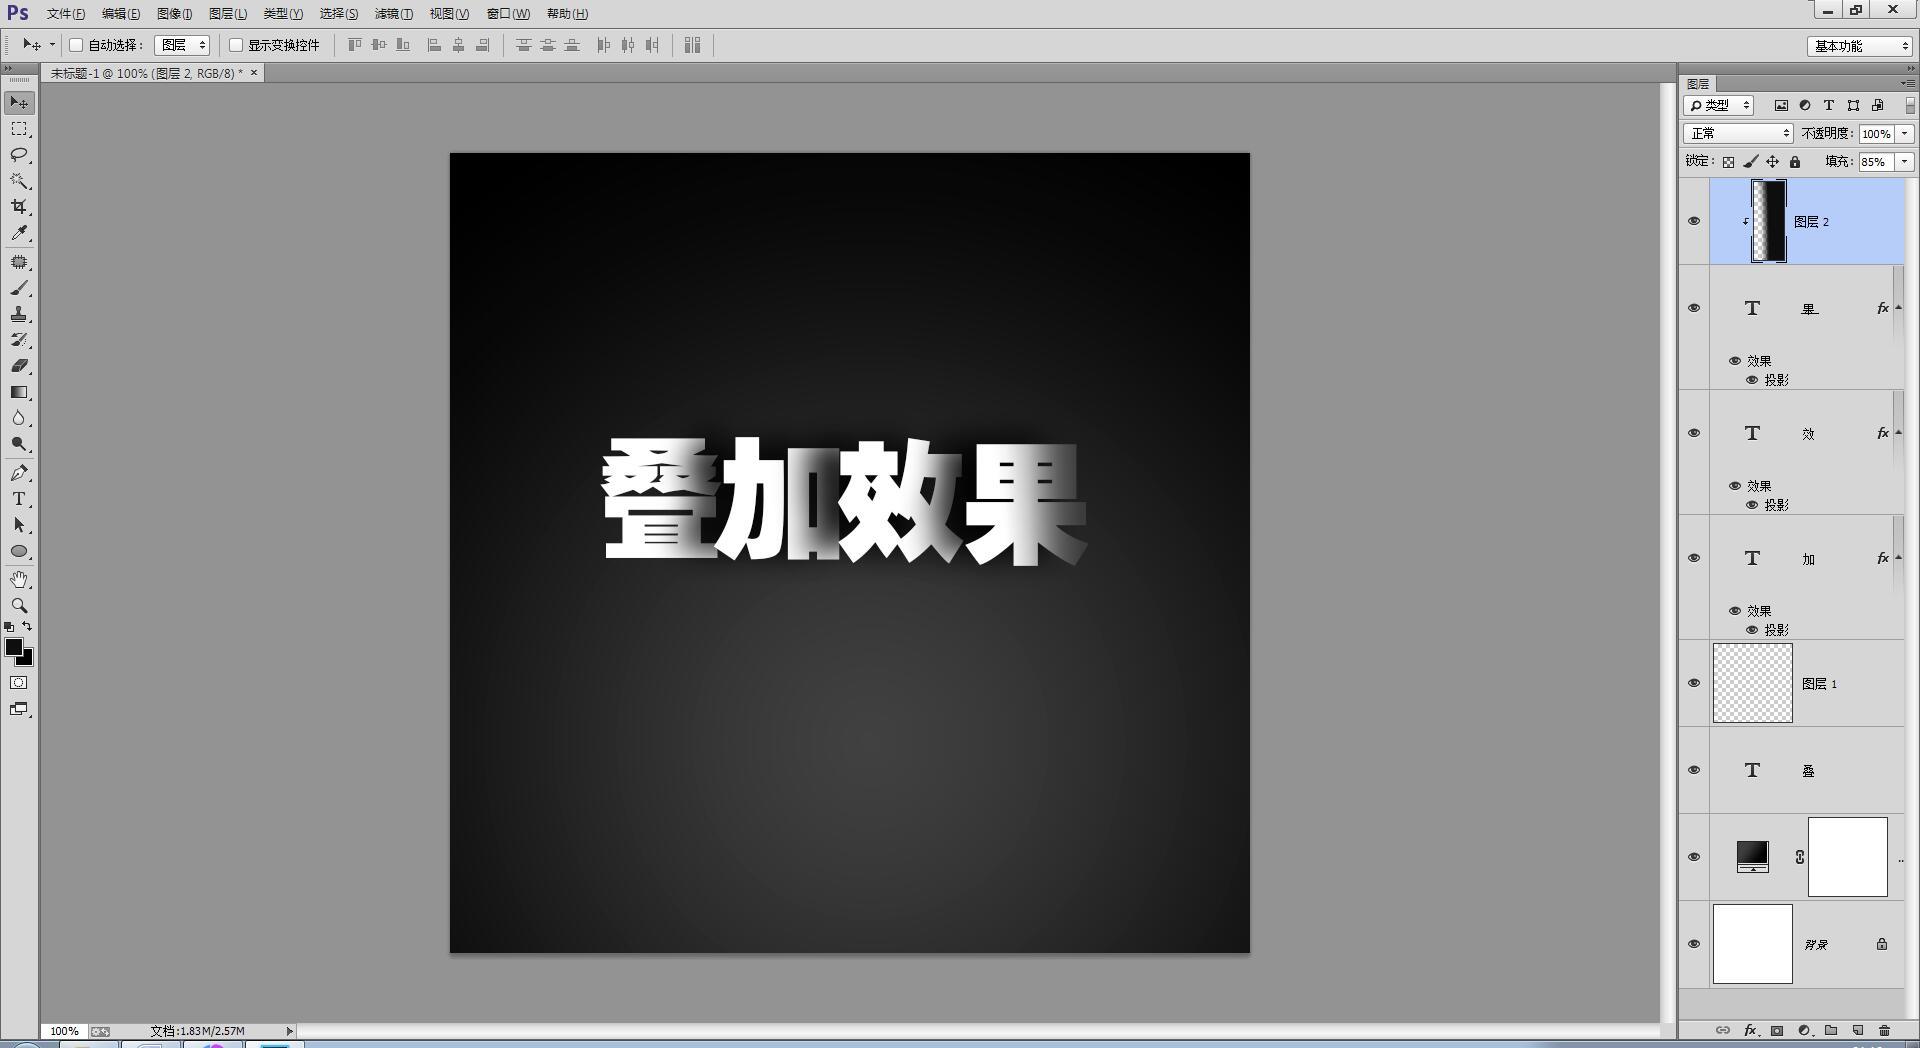Select the Zoom tool

[19, 606]
